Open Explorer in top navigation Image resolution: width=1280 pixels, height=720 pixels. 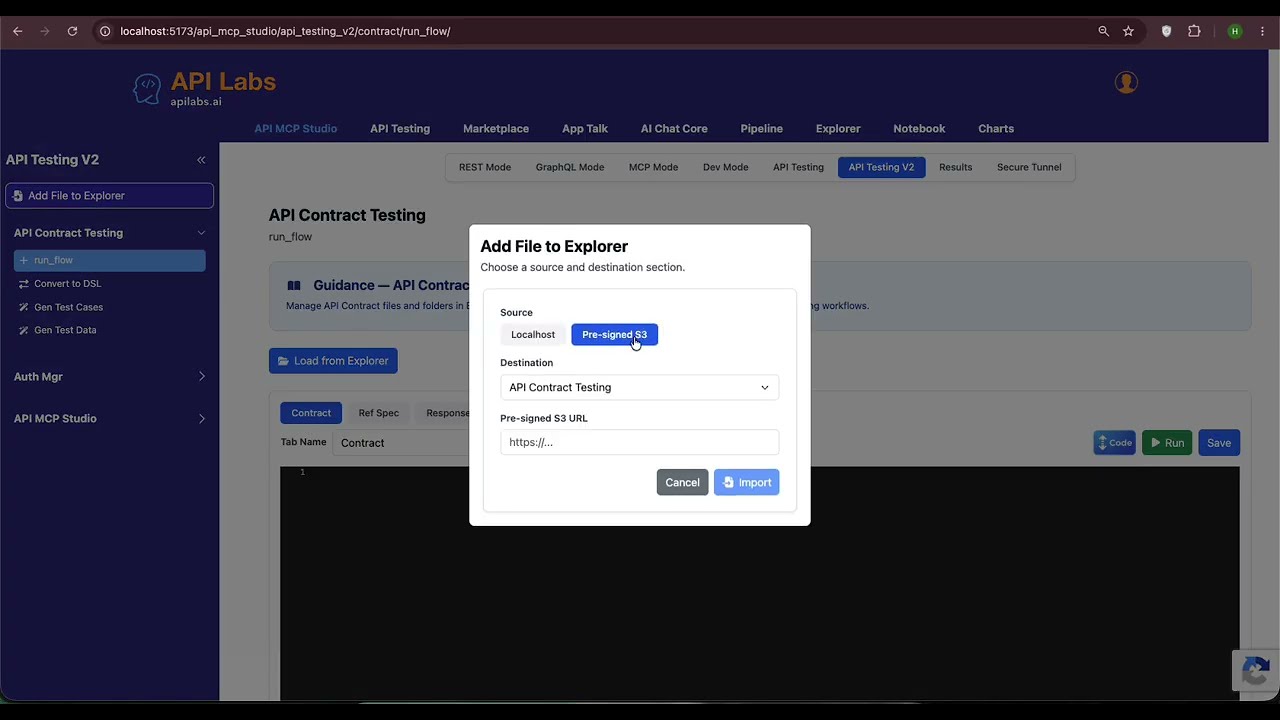tap(838, 129)
